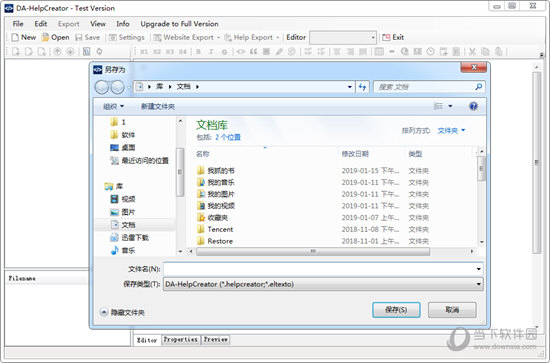Open the Edit menu
550x363 pixels.
tap(41, 24)
